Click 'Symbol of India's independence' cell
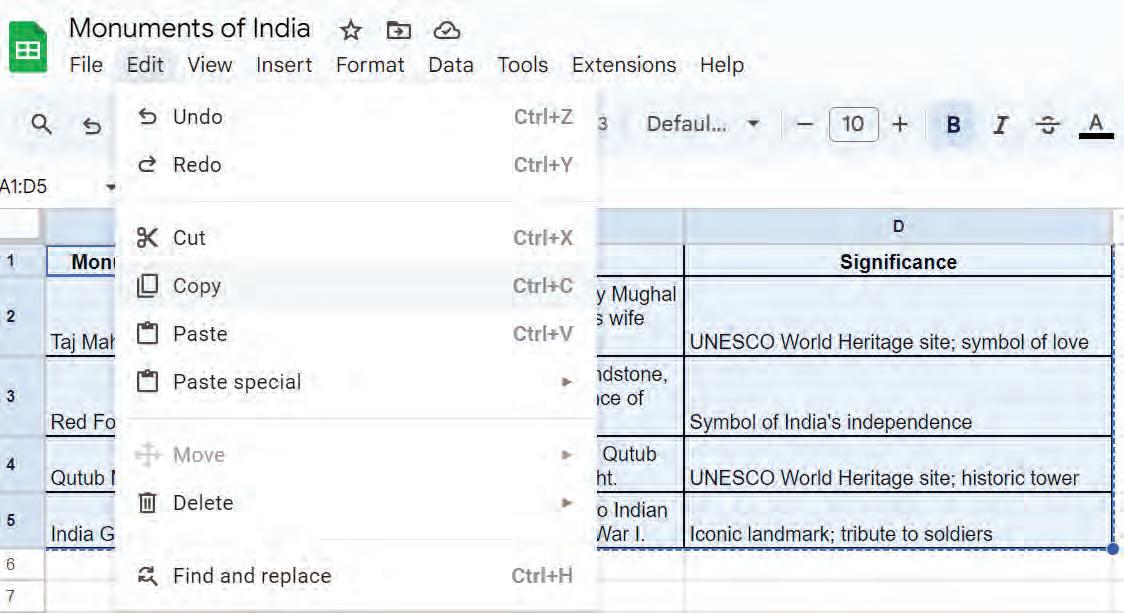The width and height of the screenshot is (1124, 613). pyautogui.click(x=898, y=396)
